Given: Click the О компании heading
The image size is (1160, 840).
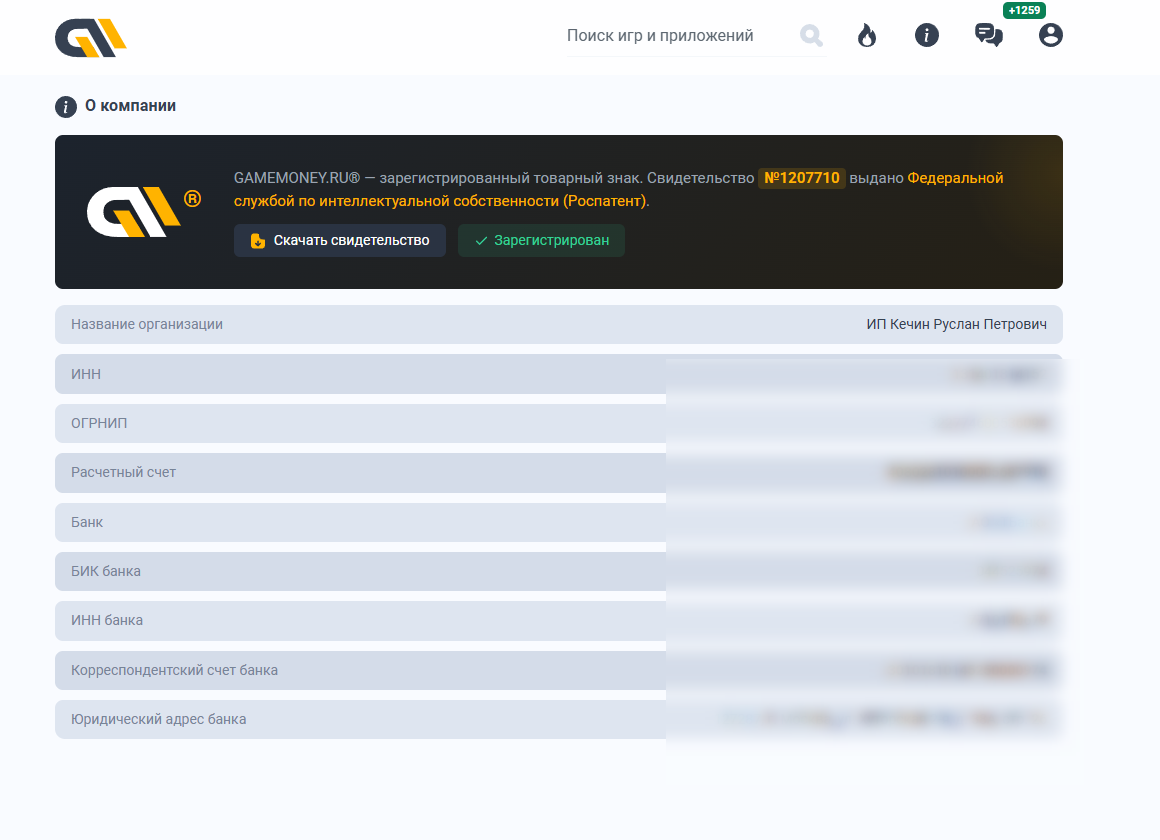Looking at the screenshot, I should (x=130, y=106).
